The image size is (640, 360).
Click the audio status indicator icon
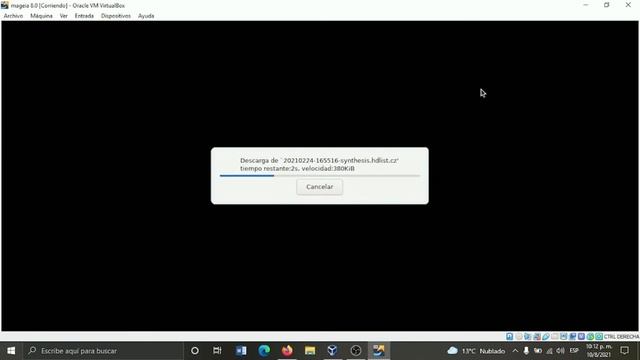tap(528, 336)
